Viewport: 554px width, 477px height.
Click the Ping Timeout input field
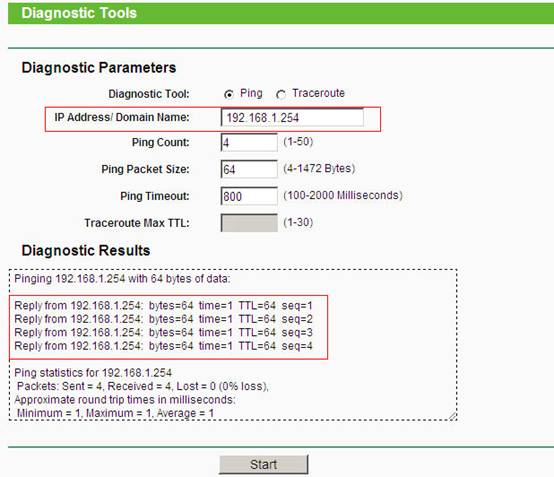tap(249, 196)
